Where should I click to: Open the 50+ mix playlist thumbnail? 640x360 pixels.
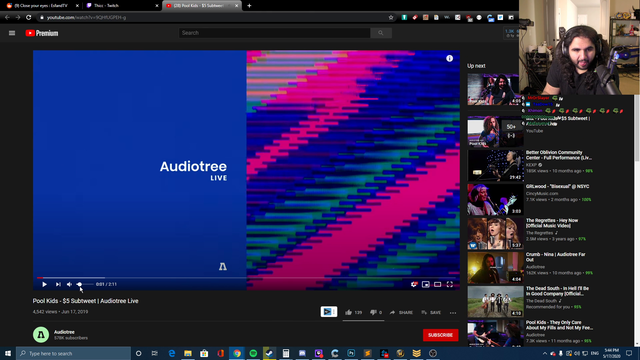(495, 131)
